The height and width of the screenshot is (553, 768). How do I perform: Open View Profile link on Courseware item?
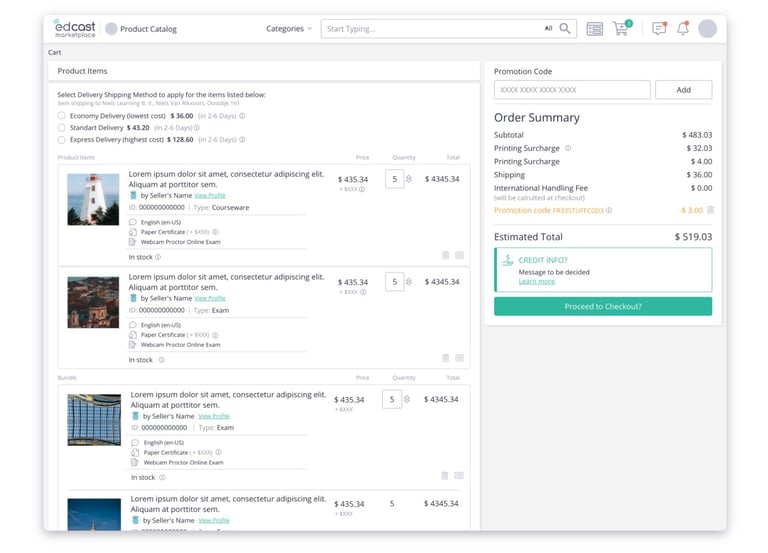click(210, 195)
